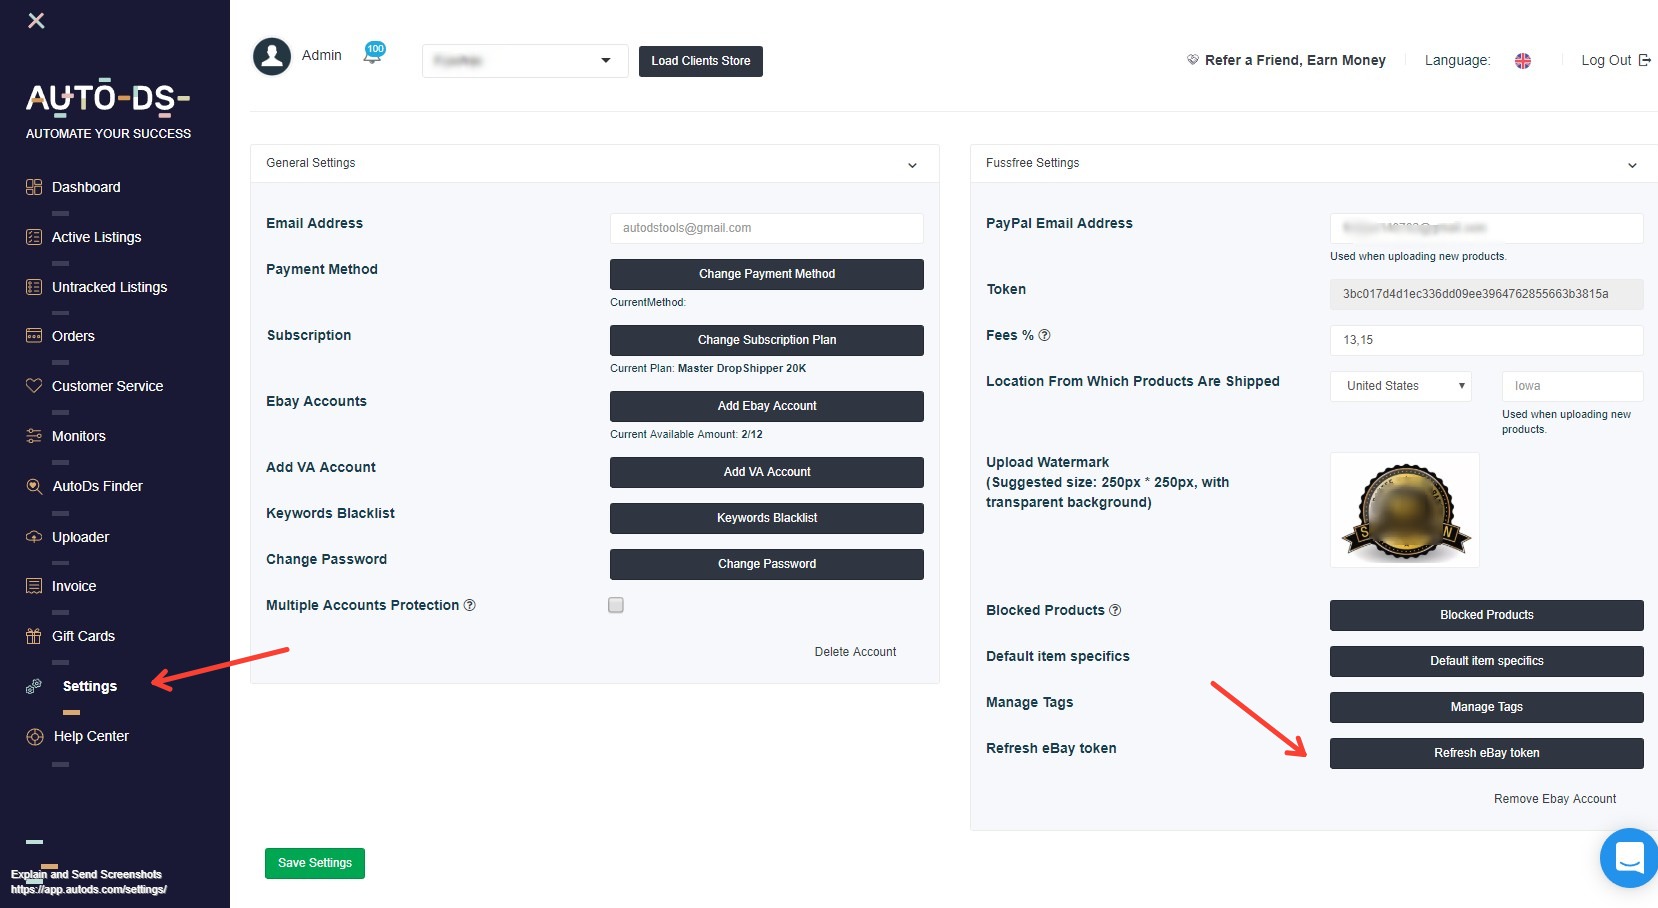Click the green Save Settings button
This screenshot has height=908, width=1658.
click(315, 863)
